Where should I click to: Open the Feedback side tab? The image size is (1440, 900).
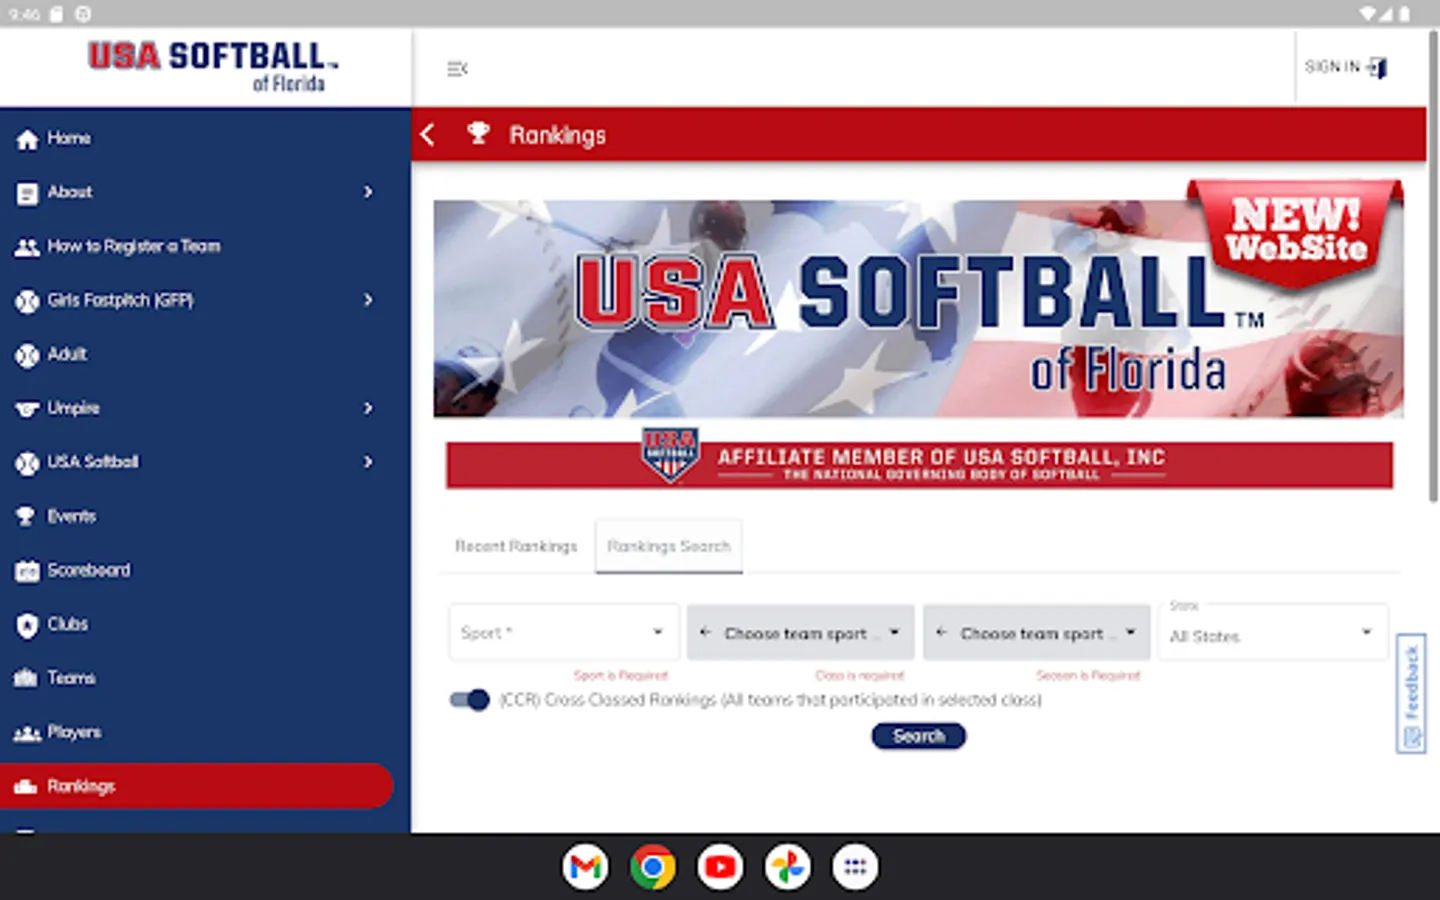pyautogui.click(x=1411, y=693)
